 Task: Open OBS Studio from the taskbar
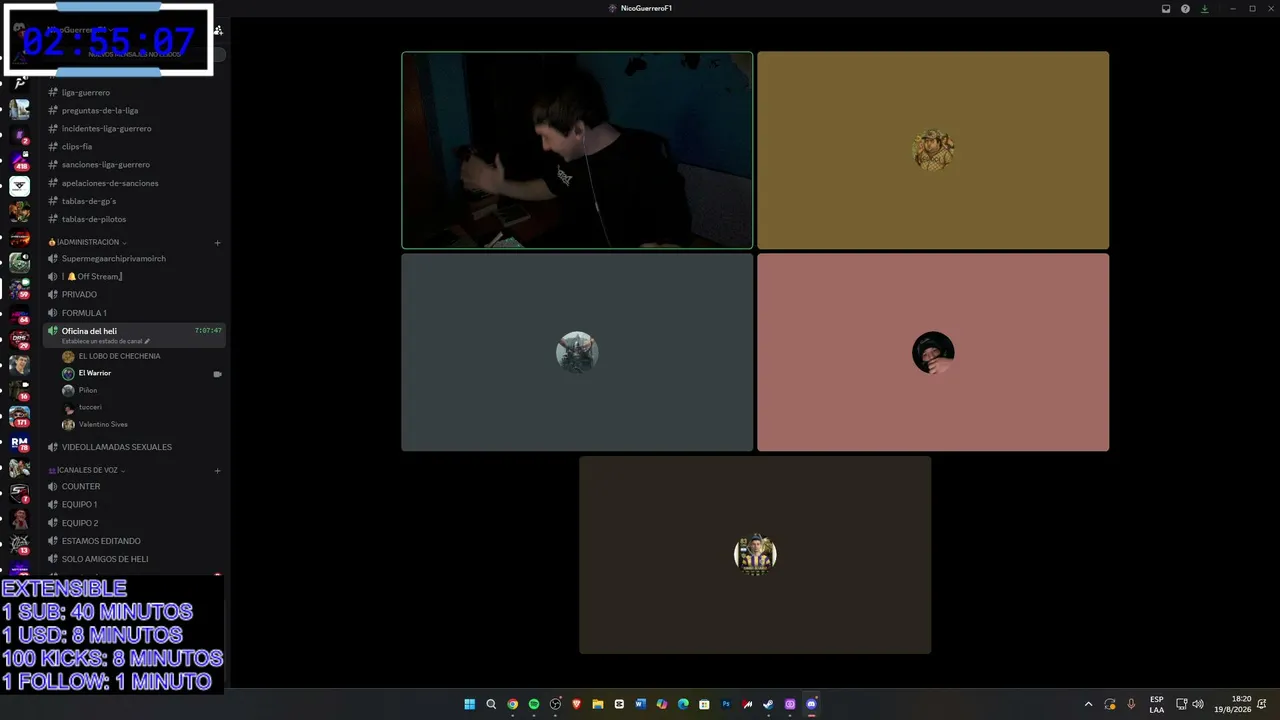click(x=555, y=704)
